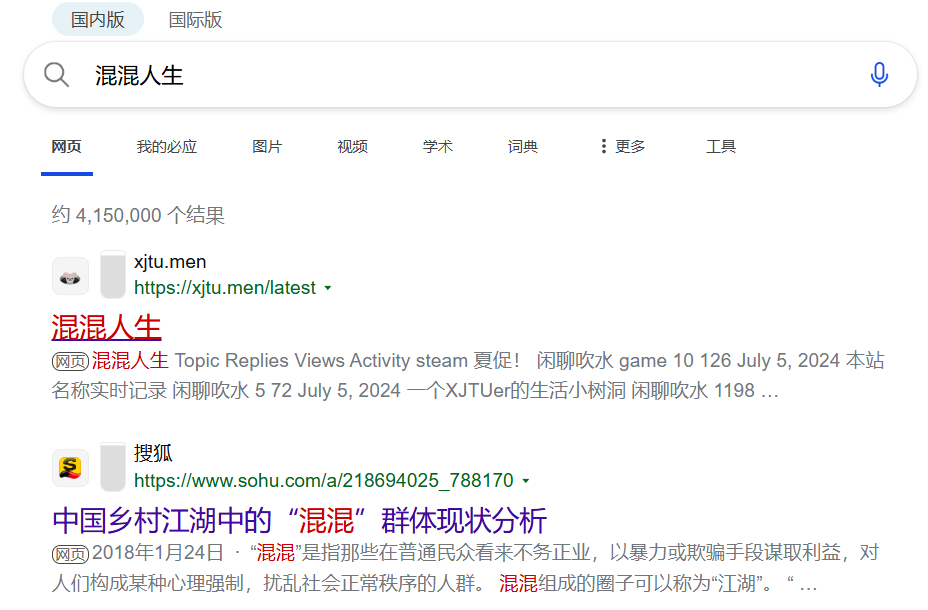Image resolution: width=928 pixels, height=610 pixels.
Task: Click the 网页 badge in xjtu.men snippet
Action: click(x=70, y=361)
